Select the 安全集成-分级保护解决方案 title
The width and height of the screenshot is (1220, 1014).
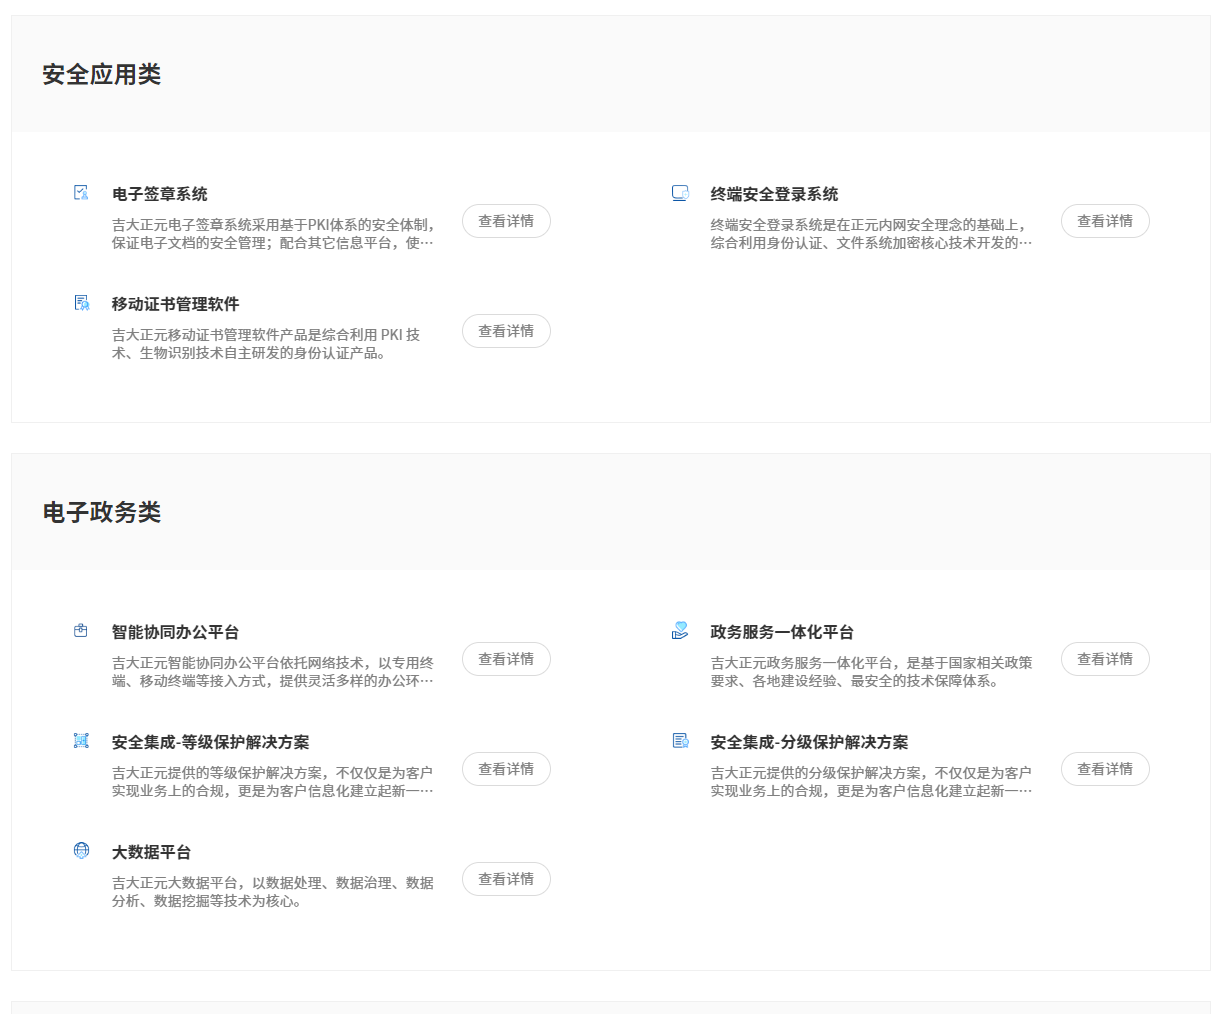[x=810, y=742]
